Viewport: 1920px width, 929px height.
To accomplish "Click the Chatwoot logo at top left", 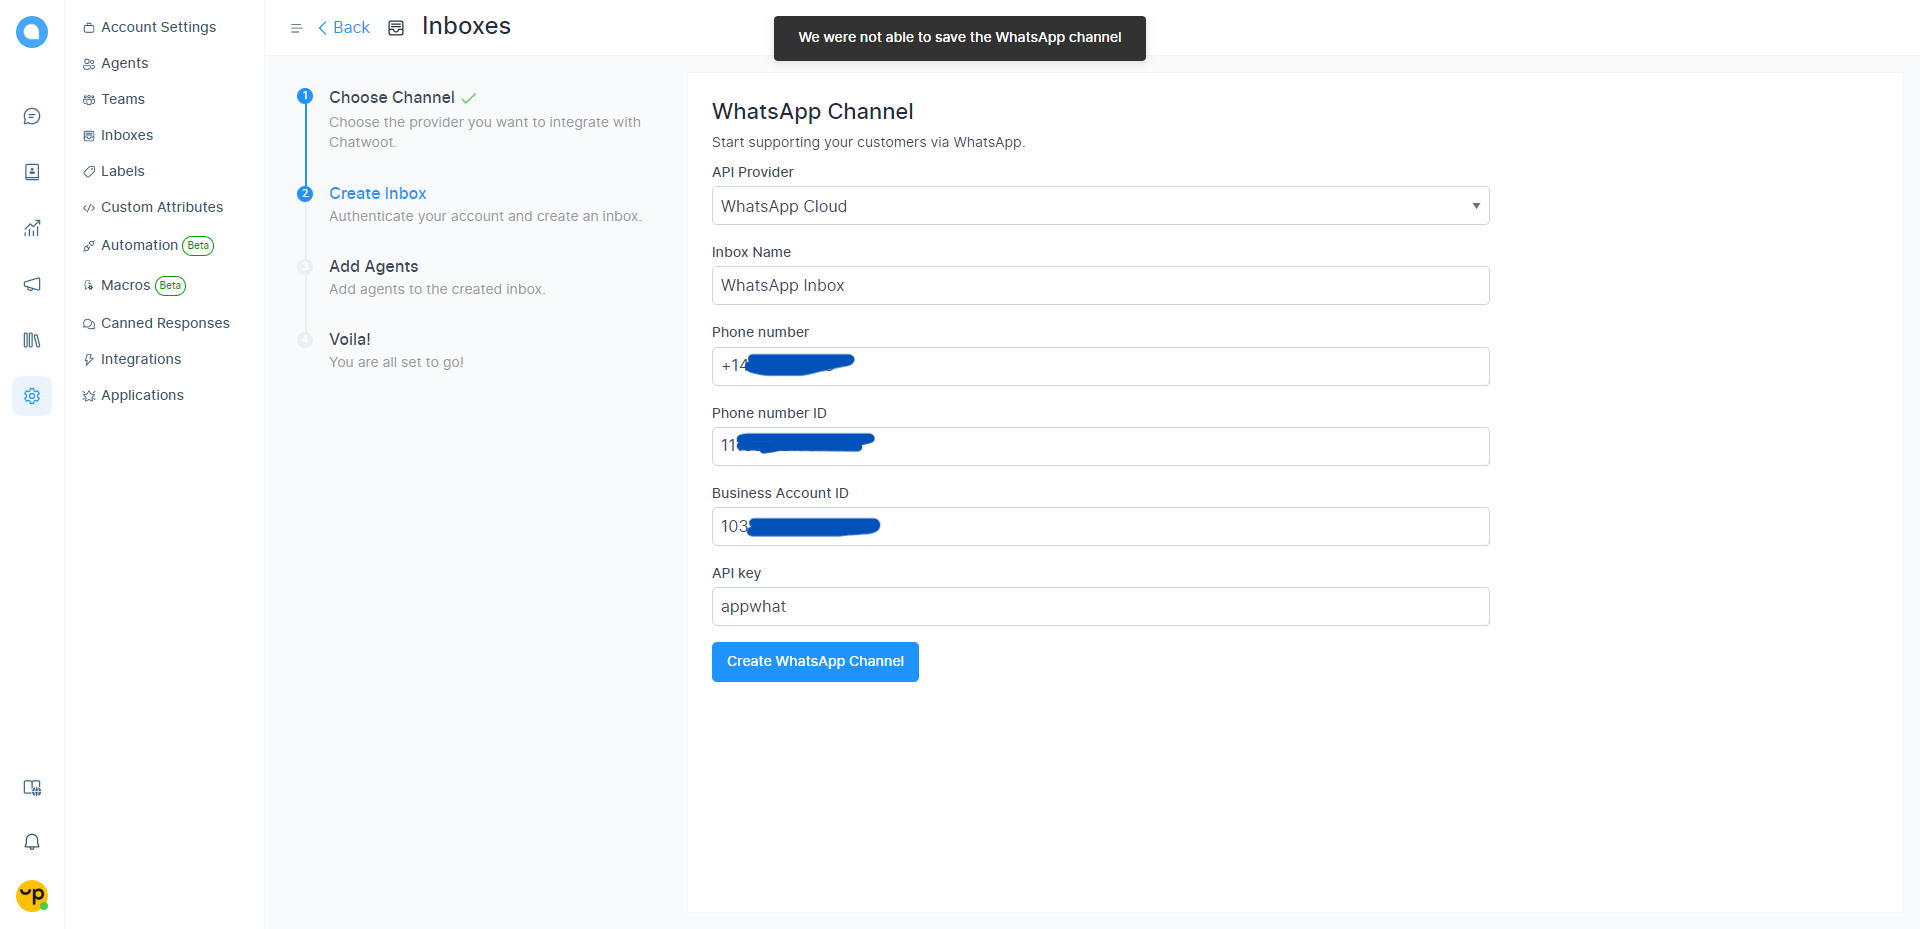I will coord(32,32).
